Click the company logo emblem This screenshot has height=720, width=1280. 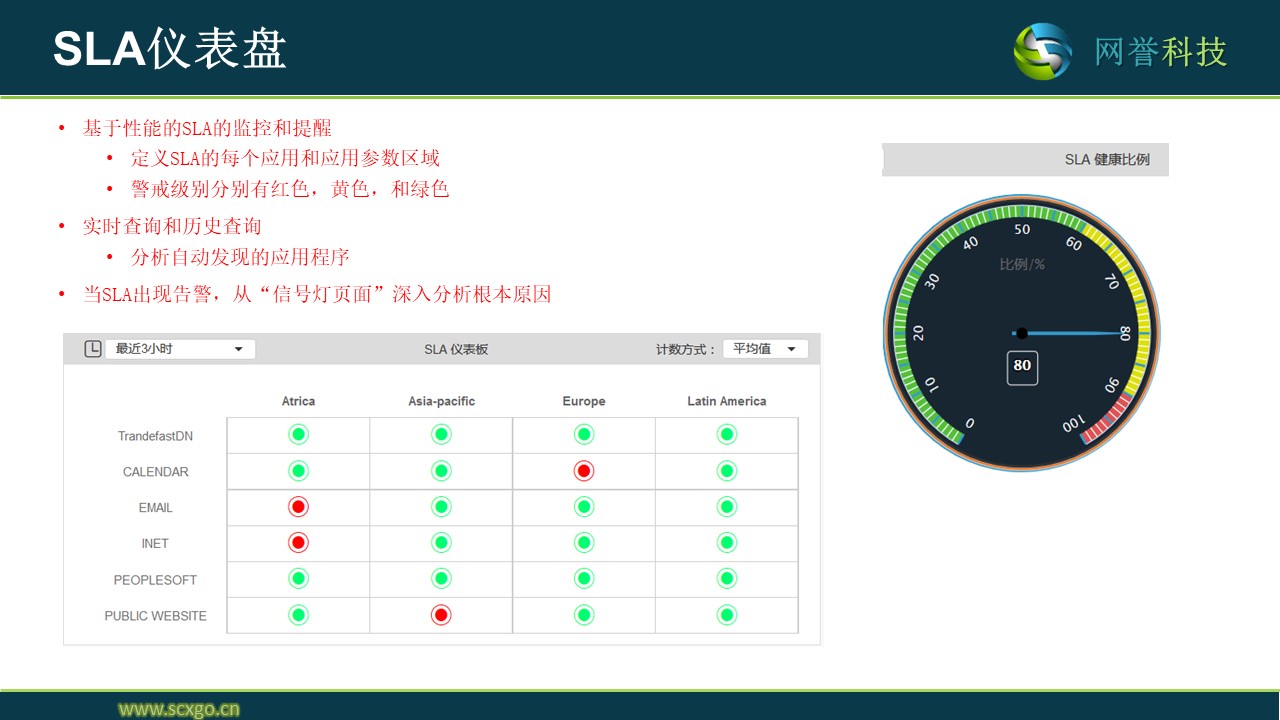tap(1043, 51)
